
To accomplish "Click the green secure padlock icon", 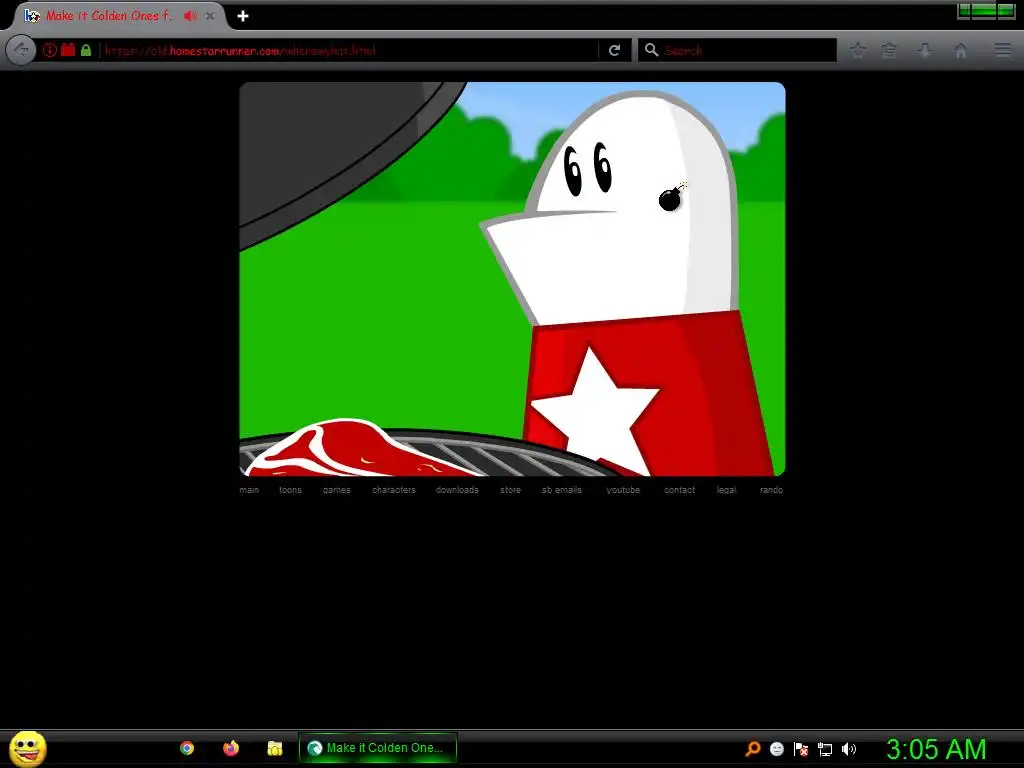I will tap(86, 50).
